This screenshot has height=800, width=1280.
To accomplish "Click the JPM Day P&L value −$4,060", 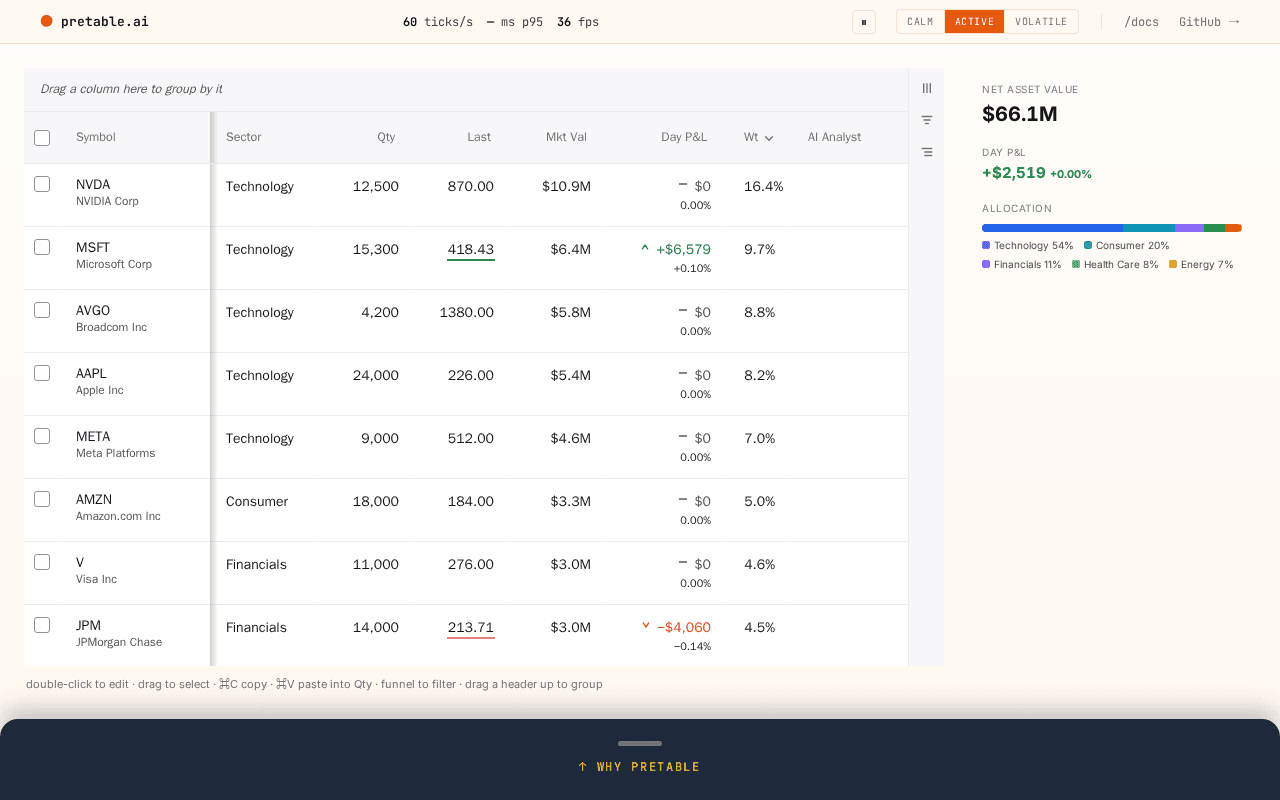I will tap(684, 628).
